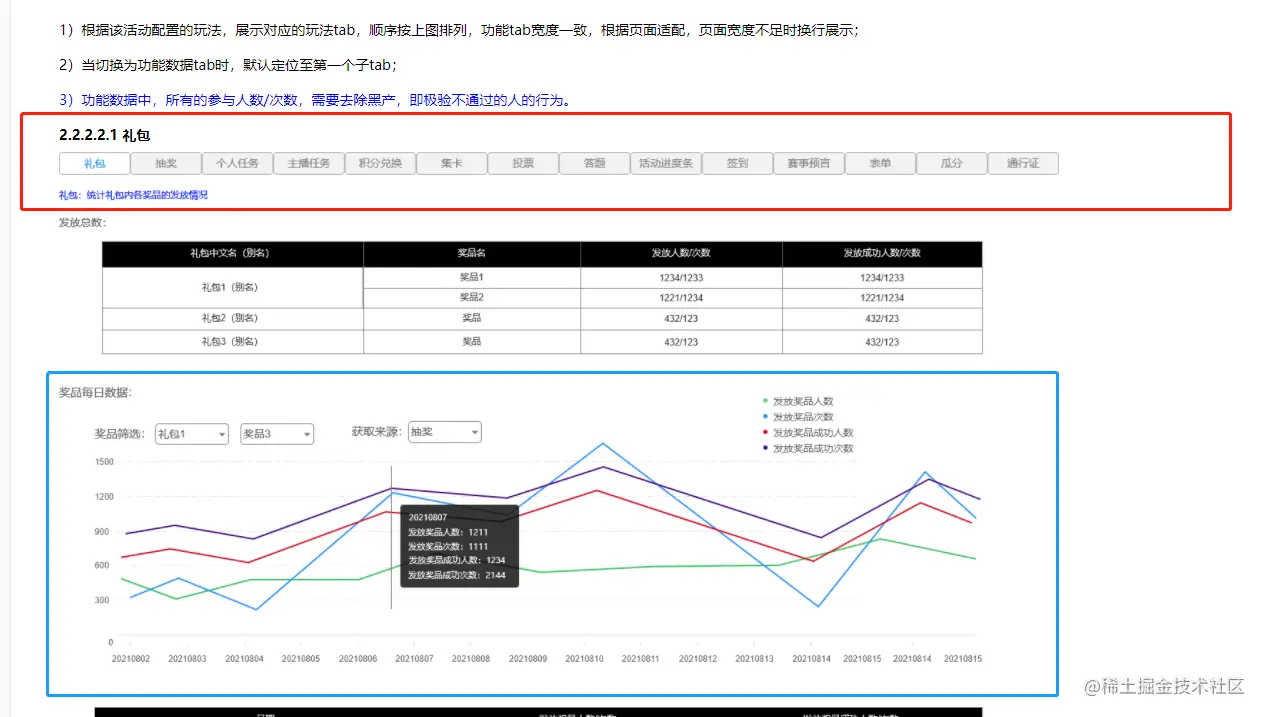Viewport: 1265px width, 717px height.
Task: Click the 奖品1 cell in the table
Action: 471,277
